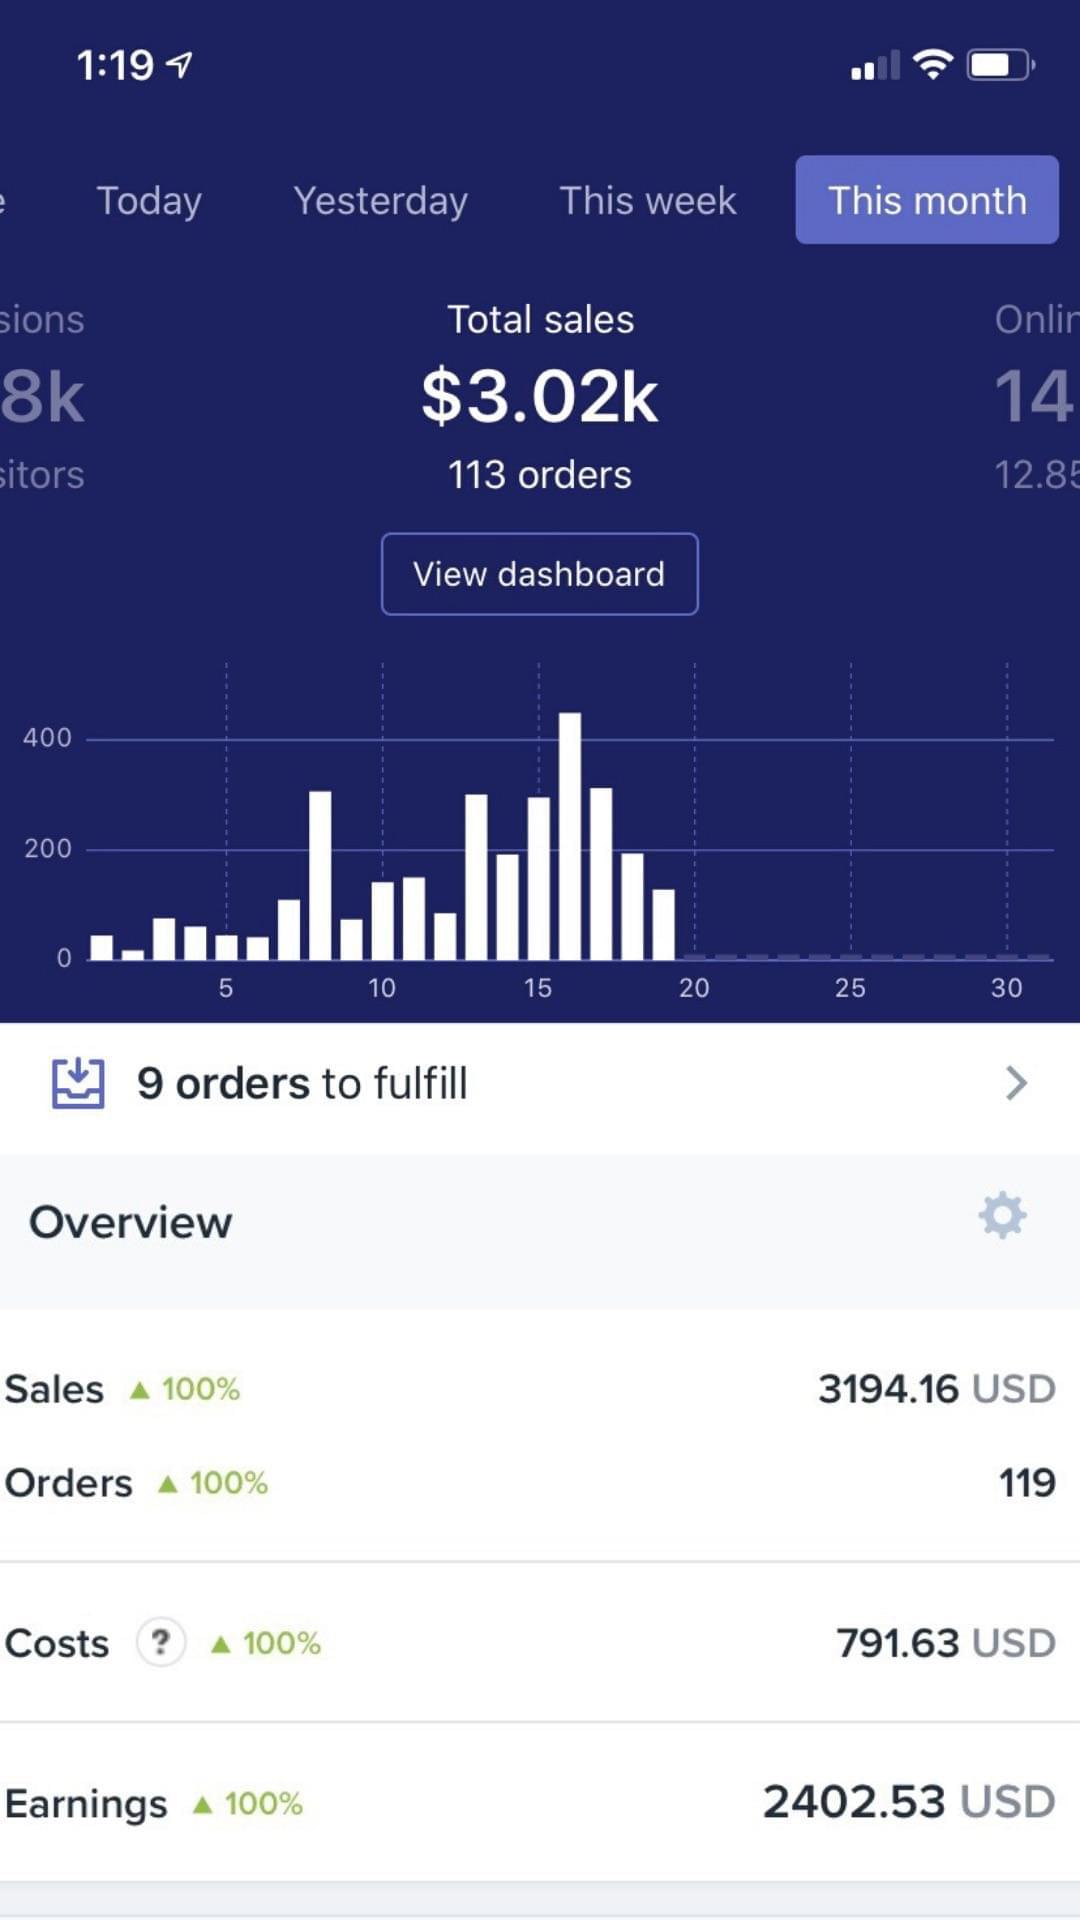Switch to the Yesterday tab

[x=380, y=201]
